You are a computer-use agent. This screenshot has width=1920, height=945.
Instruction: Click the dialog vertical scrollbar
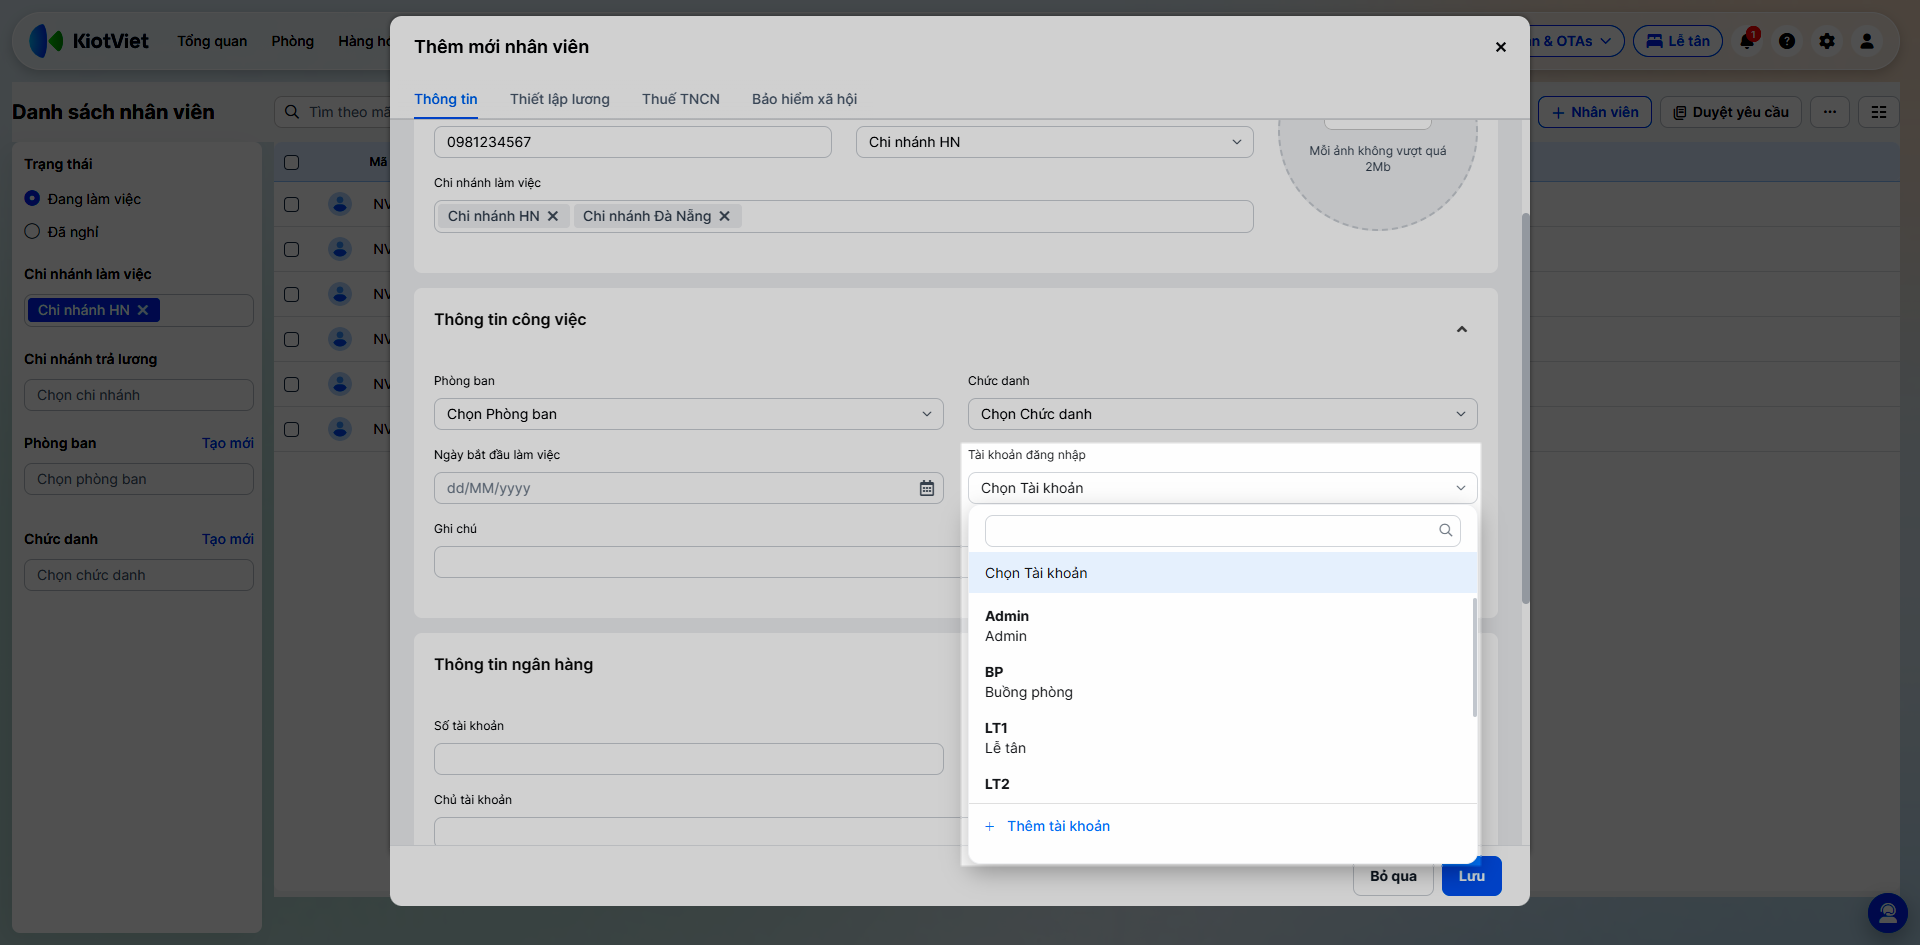point(1525,408)
